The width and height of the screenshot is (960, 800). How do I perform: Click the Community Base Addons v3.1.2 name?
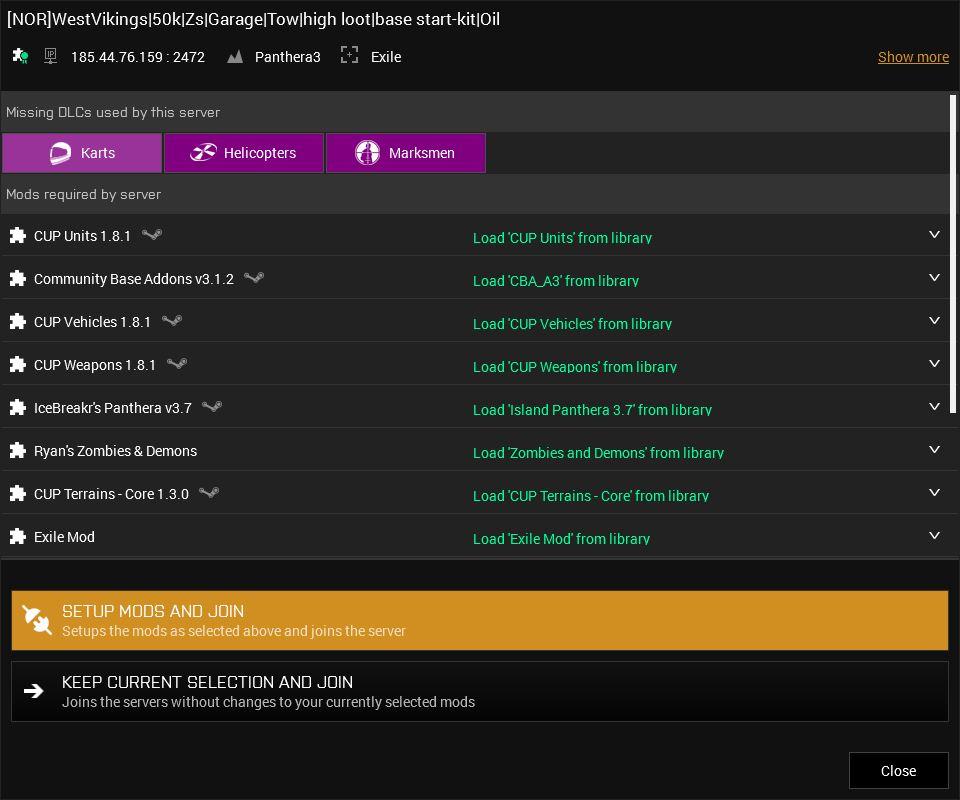tap(133, 279)
